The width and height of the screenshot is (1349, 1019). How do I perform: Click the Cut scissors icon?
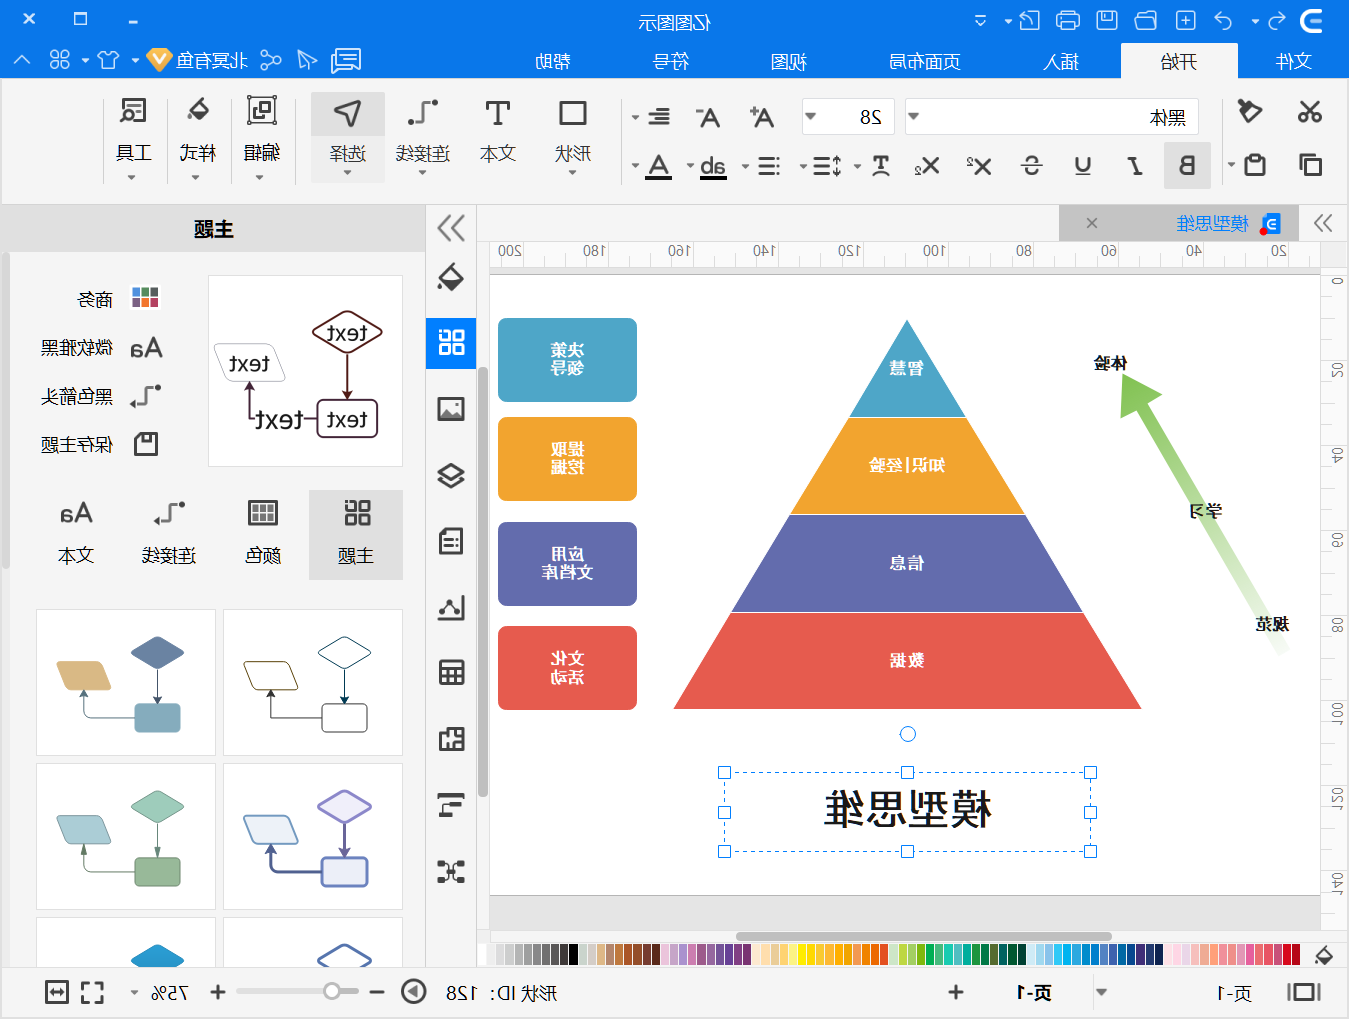1310,111
